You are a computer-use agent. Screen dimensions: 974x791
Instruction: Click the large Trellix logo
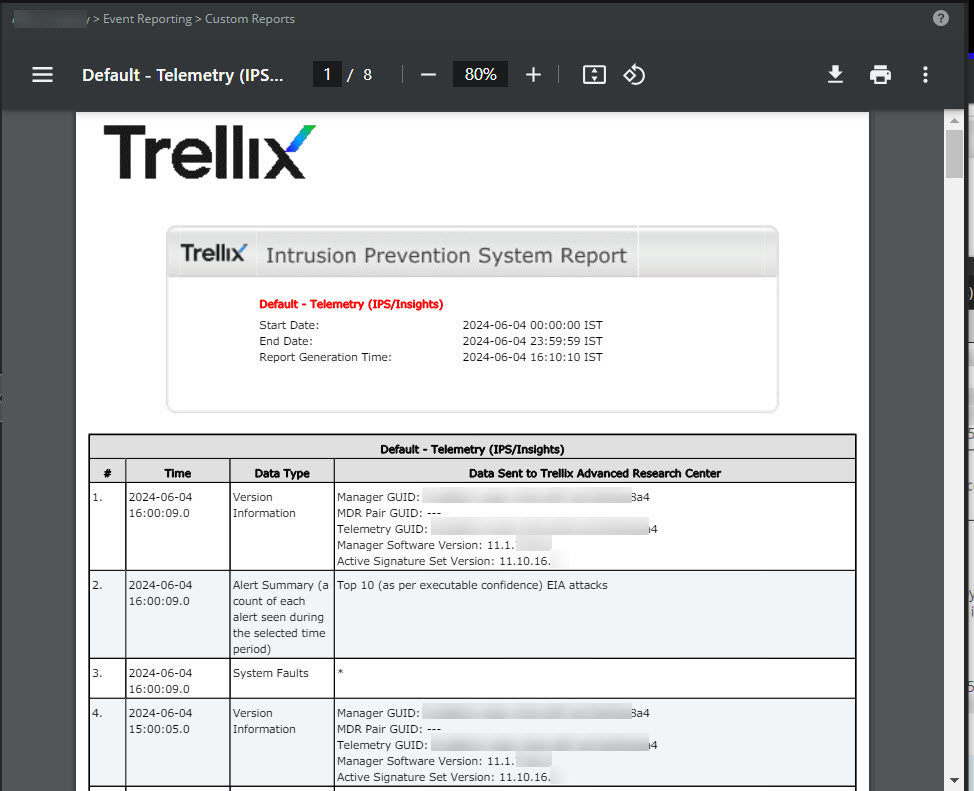[209, 152]
